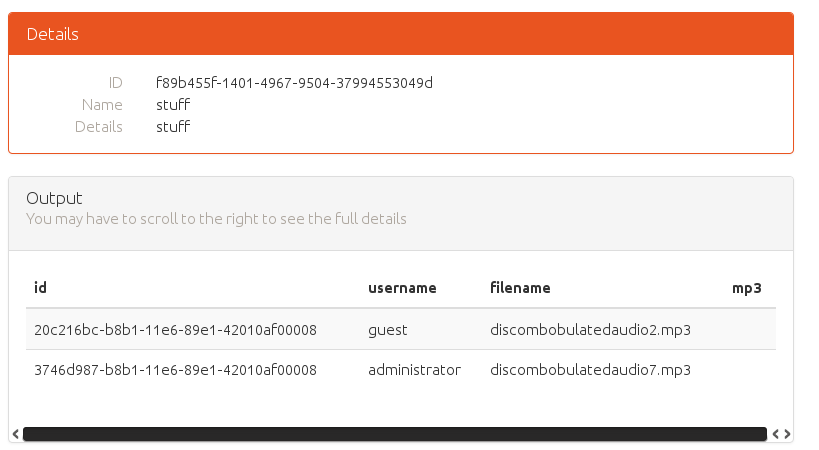Click the scroll-to-the-right hint text under Output
The image size is (819, 450).
[x=216, y=218]
